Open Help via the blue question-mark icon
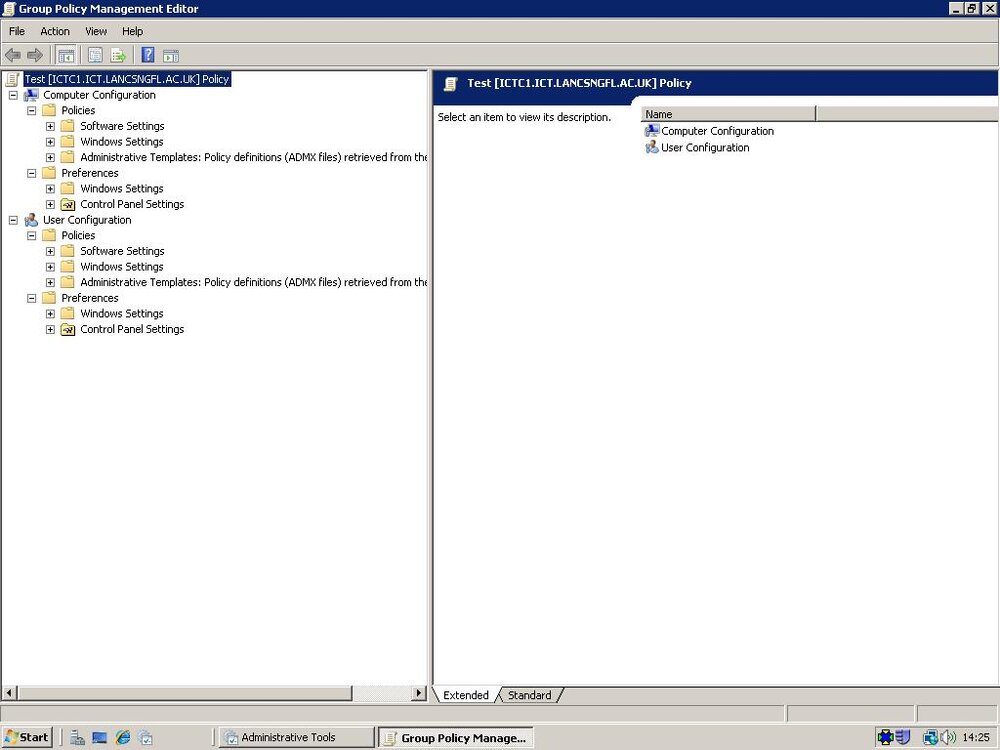 tap(148, 55)
